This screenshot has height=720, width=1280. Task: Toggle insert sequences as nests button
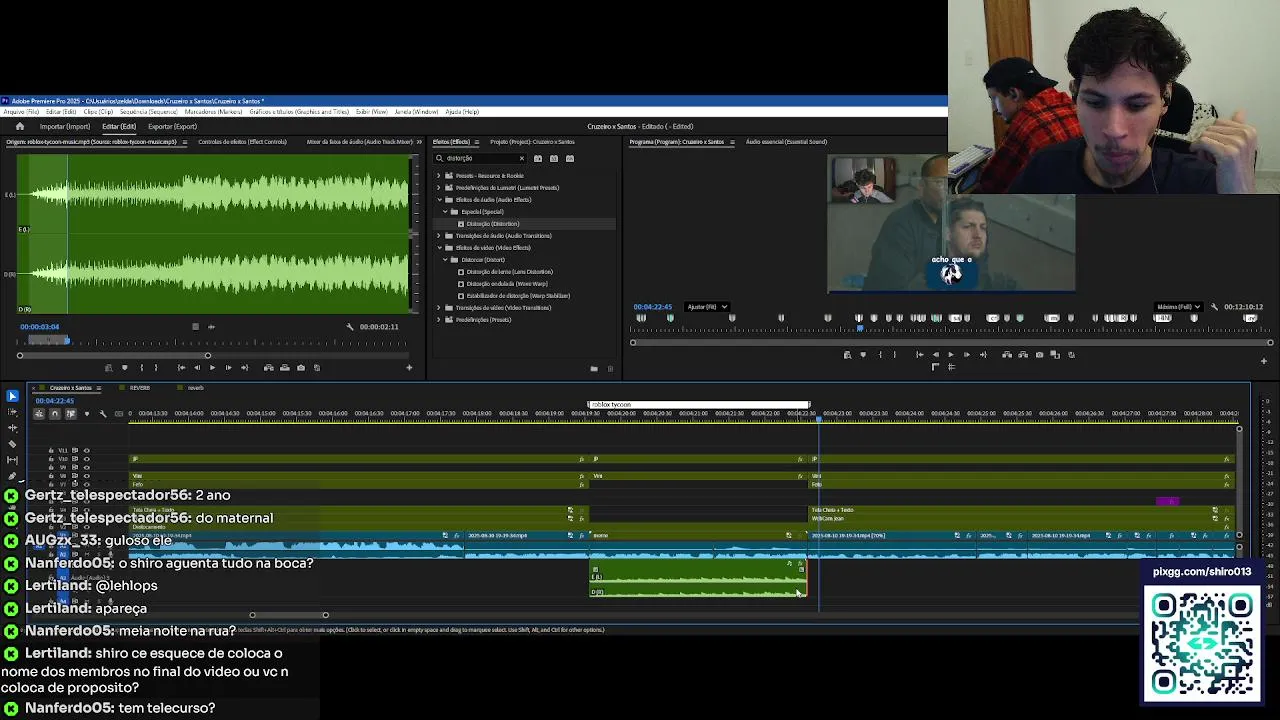[x=39, y=414]
